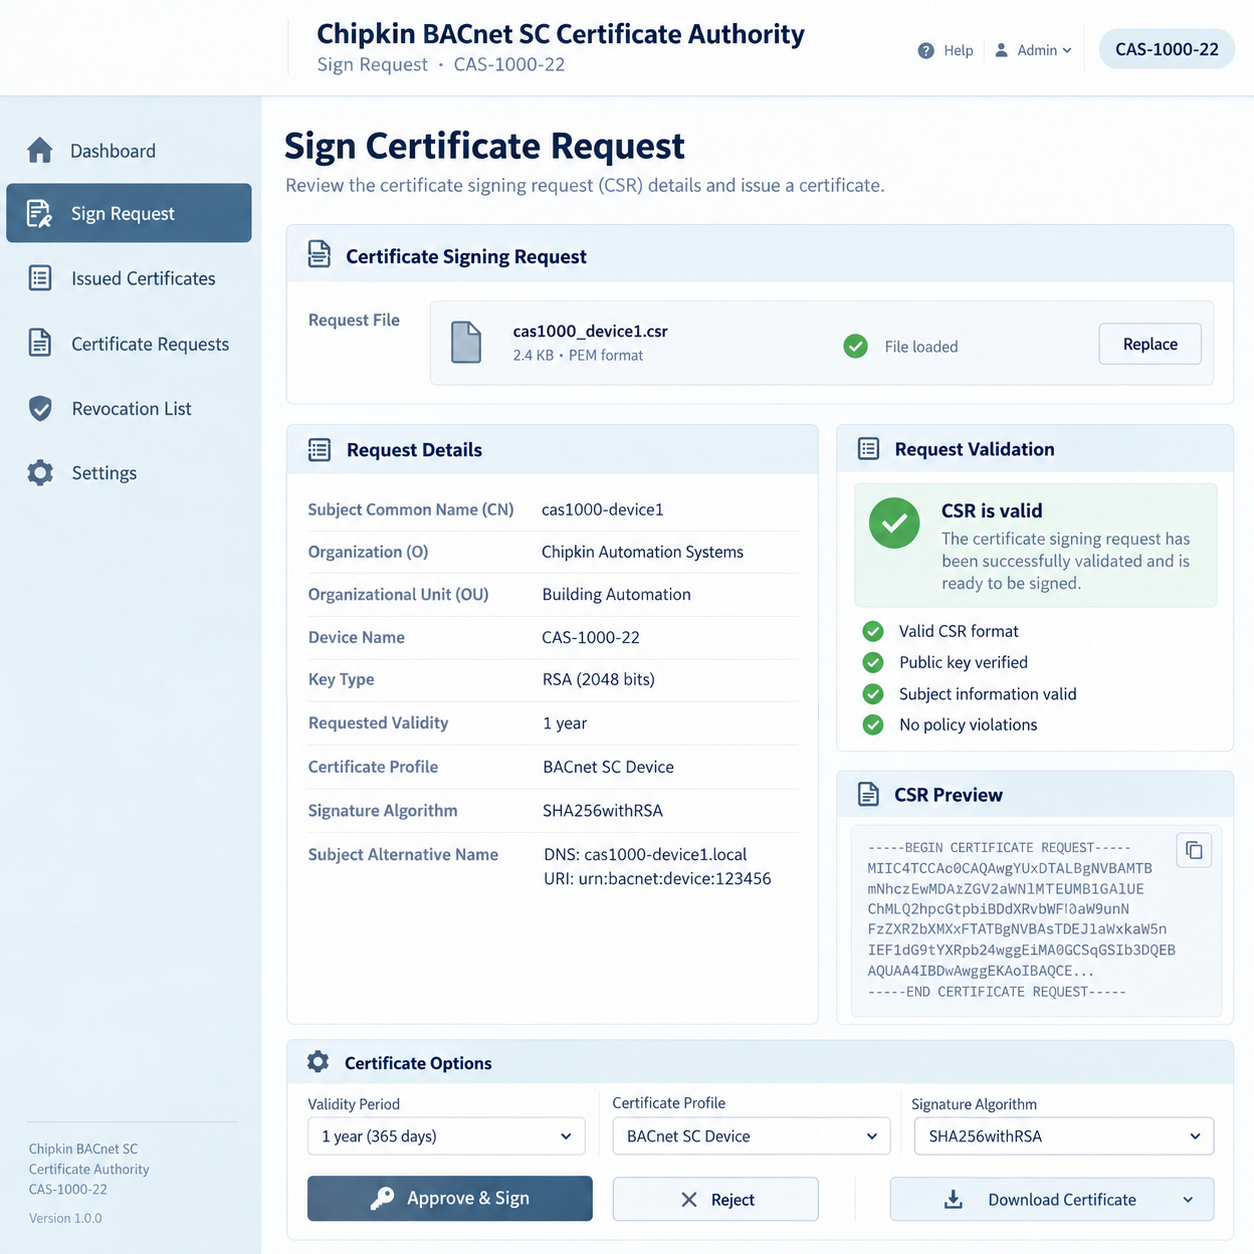
Task: Click the Dashboard home icon
Action: click(40, 150)
